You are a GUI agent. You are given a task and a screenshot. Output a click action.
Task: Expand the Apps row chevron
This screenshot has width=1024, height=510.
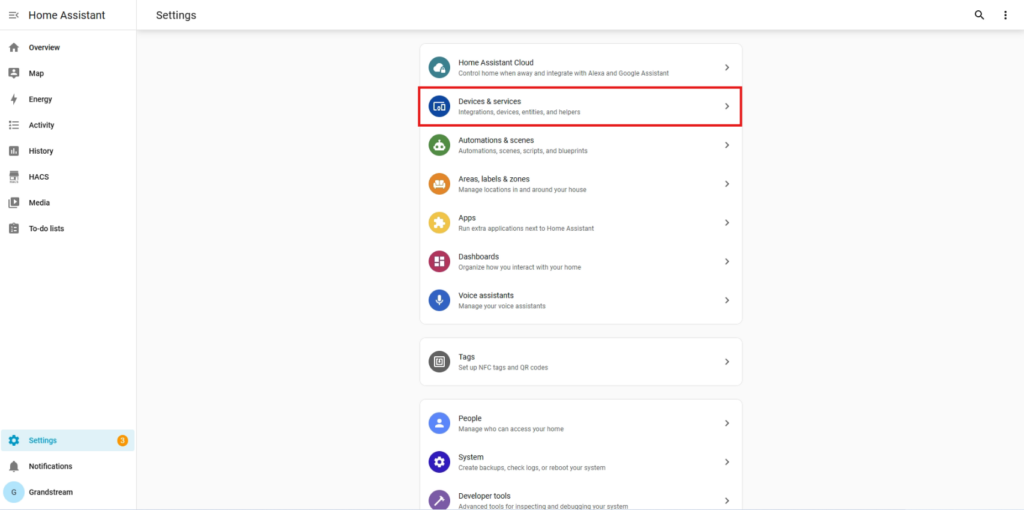coord(727,223)
